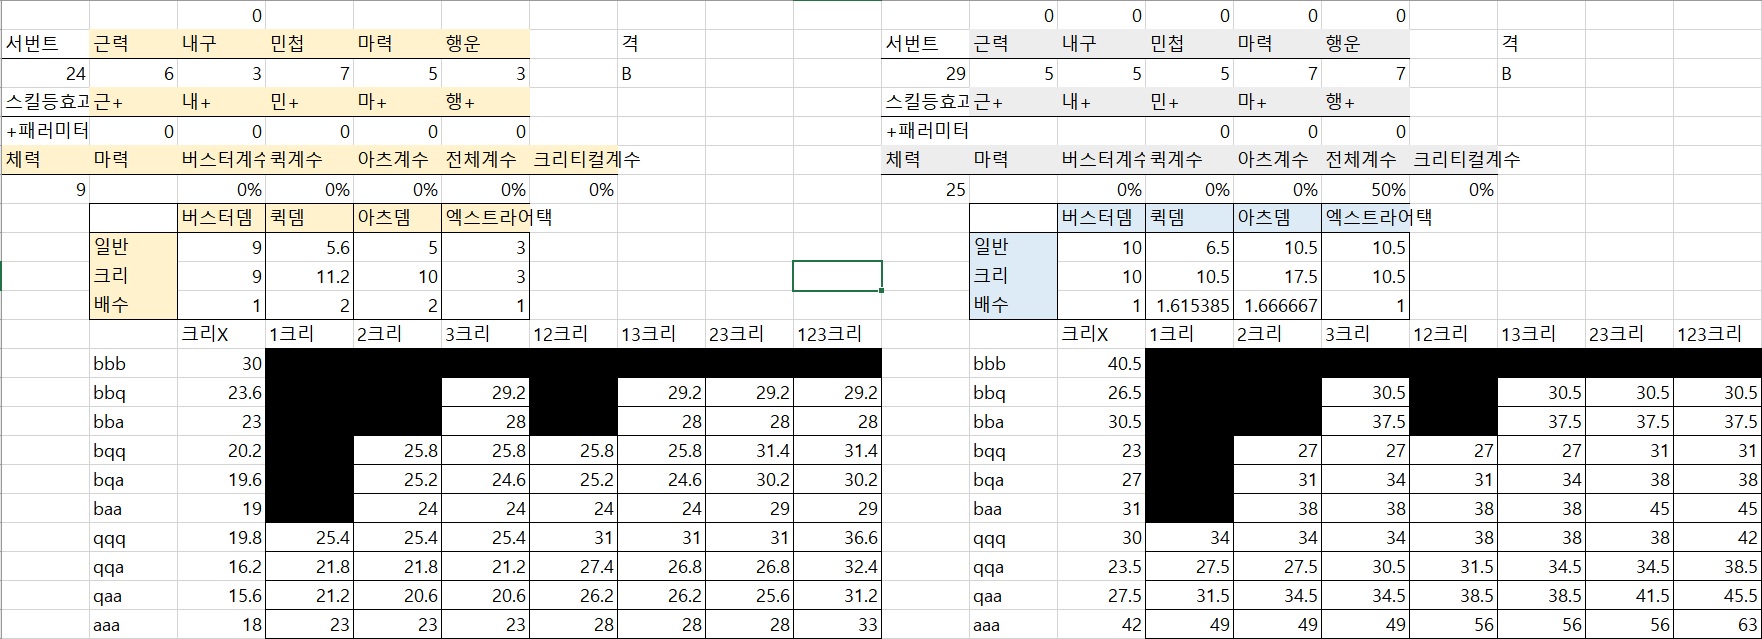1762x639 pixels.
Task: Select the 36.6 cell in left qqq row
Action: click(x=837, y=538)
